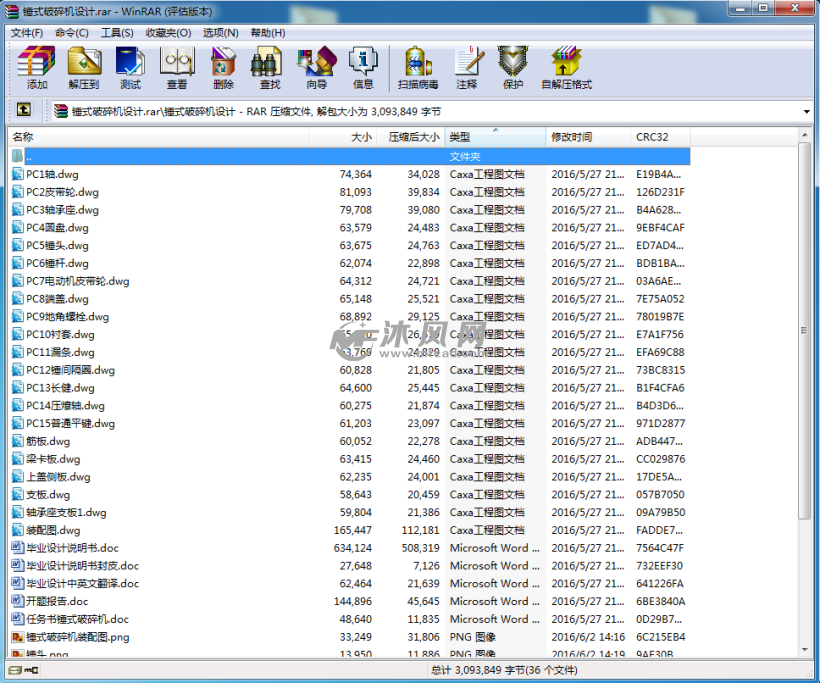This screenshot has height=683, width=820.
Task: Open the Options (选项) menu
Action: point(220,33)
